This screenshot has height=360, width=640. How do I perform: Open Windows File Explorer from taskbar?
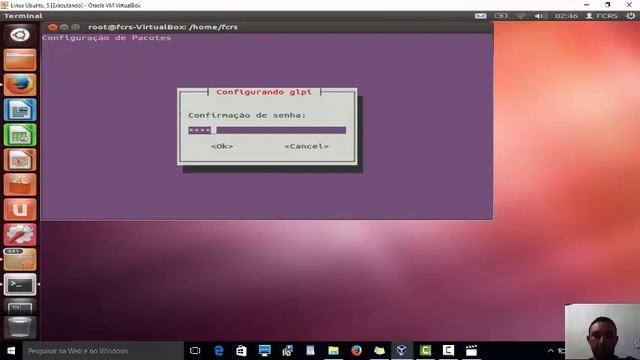[x=333, y=351]
